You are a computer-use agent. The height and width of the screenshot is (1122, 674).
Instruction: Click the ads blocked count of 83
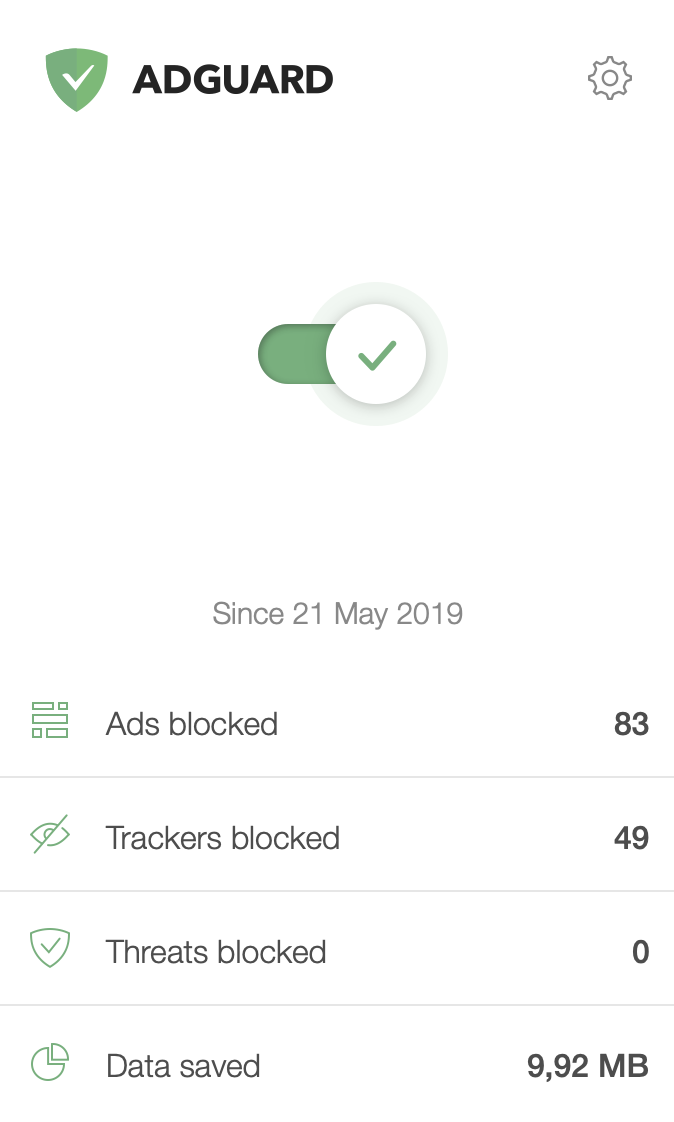click(x=631, y=723)
